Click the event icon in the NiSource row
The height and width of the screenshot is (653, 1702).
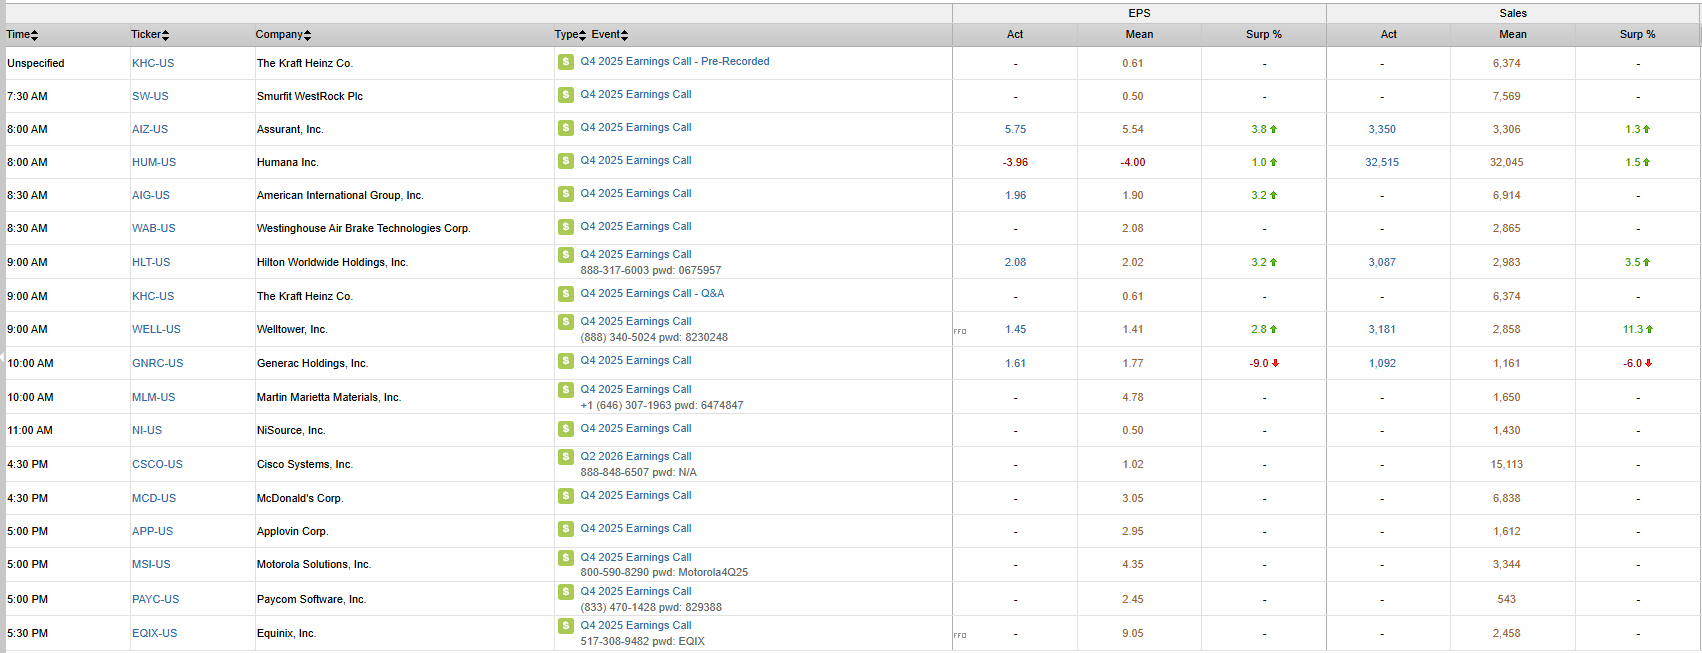[x=565, y=429]
